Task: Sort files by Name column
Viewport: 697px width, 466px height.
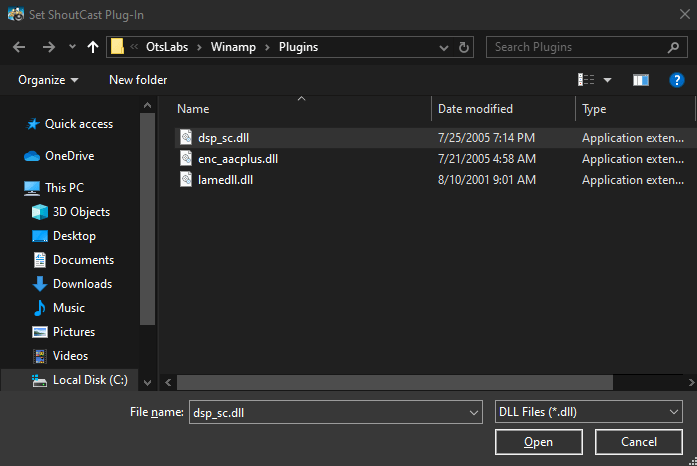Action: click(301, 109)
